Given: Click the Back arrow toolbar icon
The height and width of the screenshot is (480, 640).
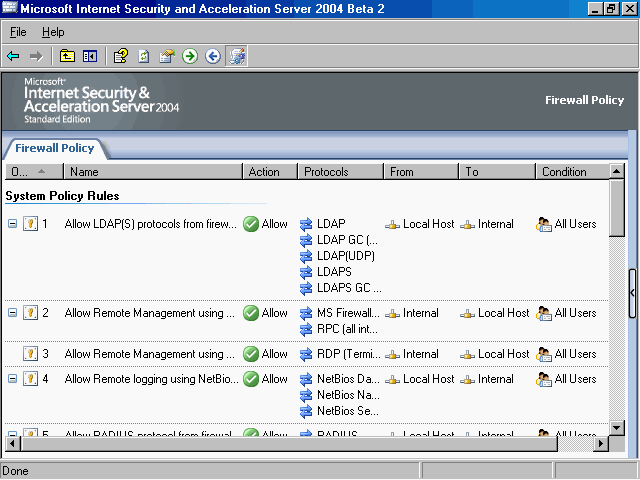Looking at the screenshot, I should (x=13, y=56).
